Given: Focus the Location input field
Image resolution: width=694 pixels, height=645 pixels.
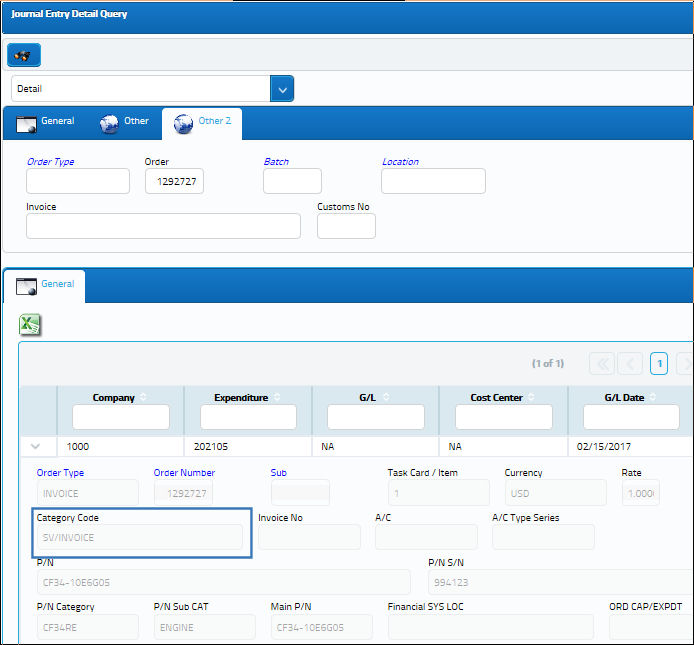Looking at the screenshot, I should [433, 181].
